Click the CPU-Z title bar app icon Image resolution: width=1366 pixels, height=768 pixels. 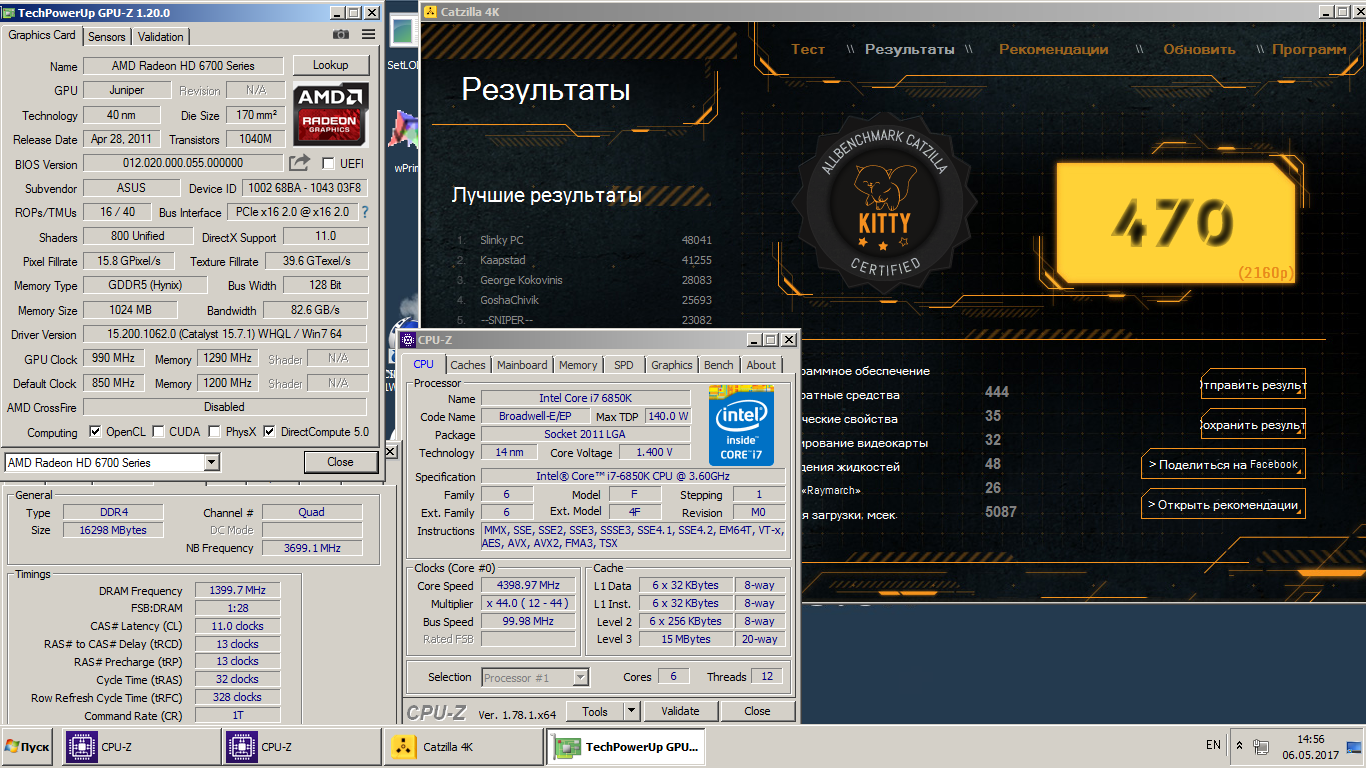tap(408, 340)
